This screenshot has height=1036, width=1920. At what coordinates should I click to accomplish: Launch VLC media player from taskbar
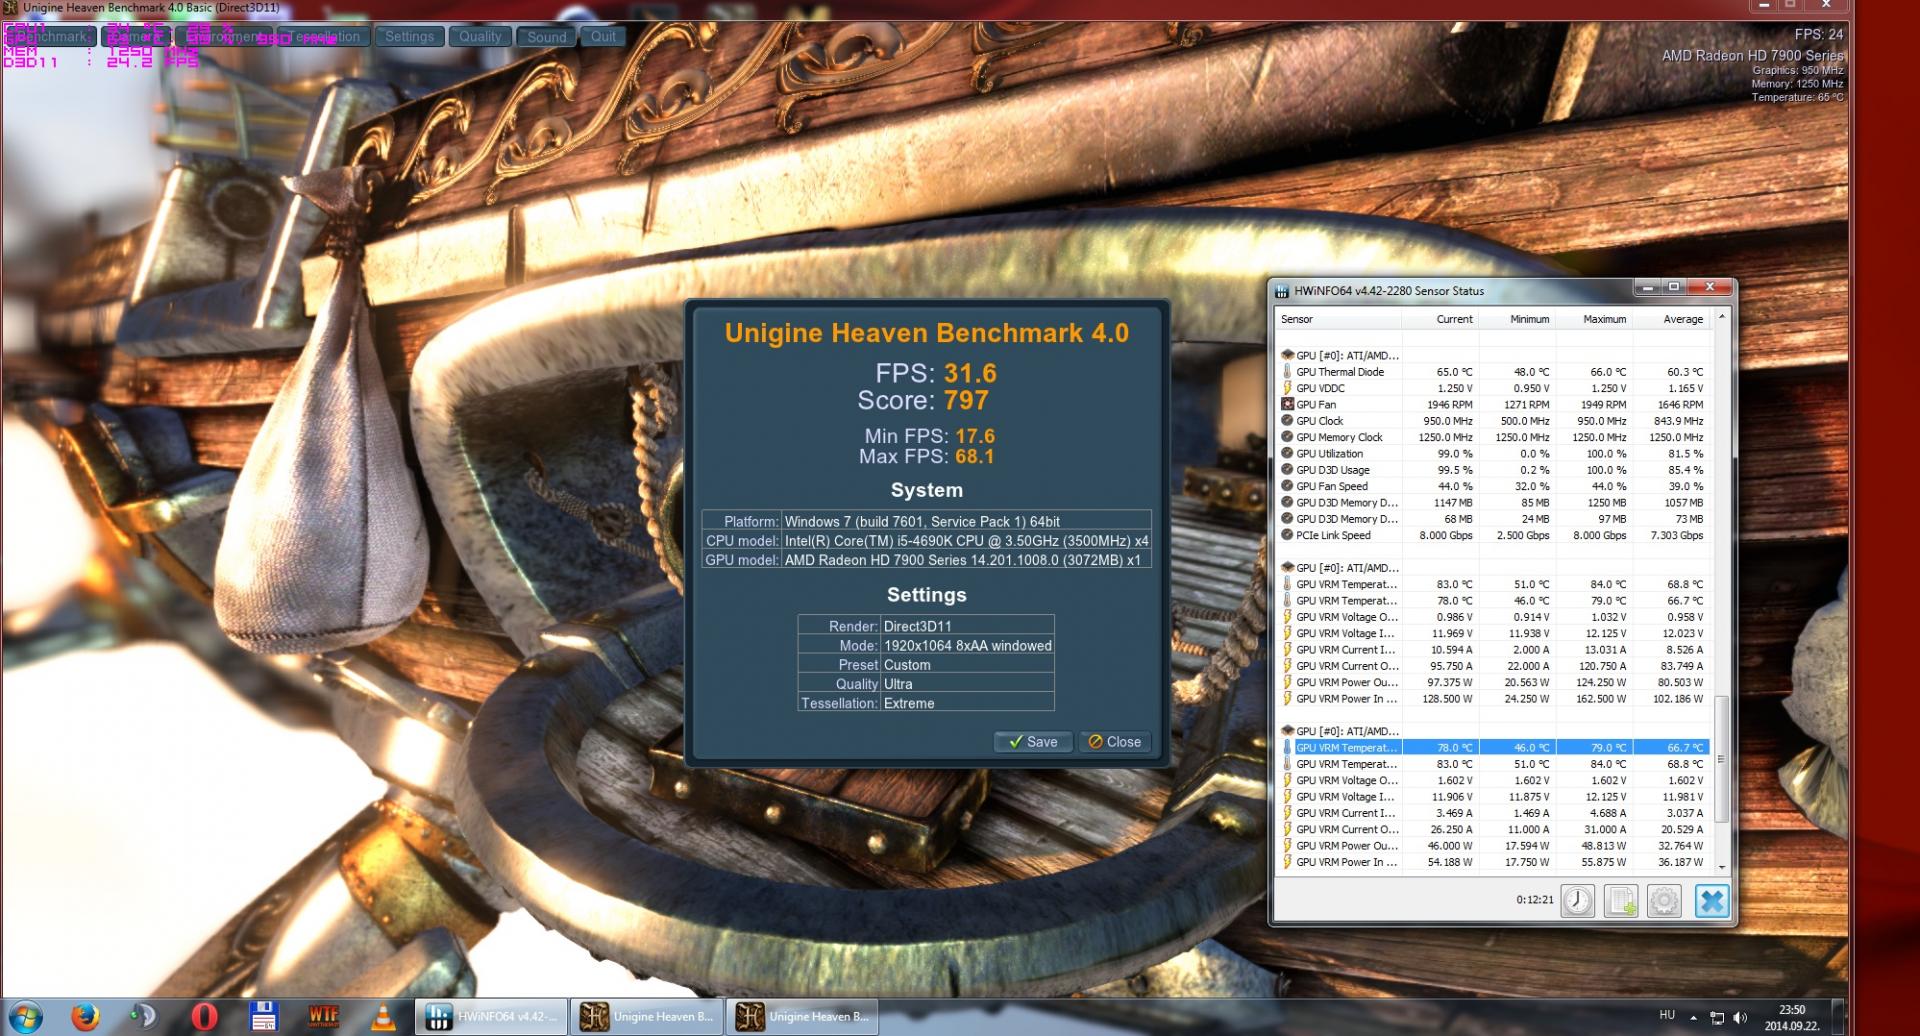point(382,1017)
